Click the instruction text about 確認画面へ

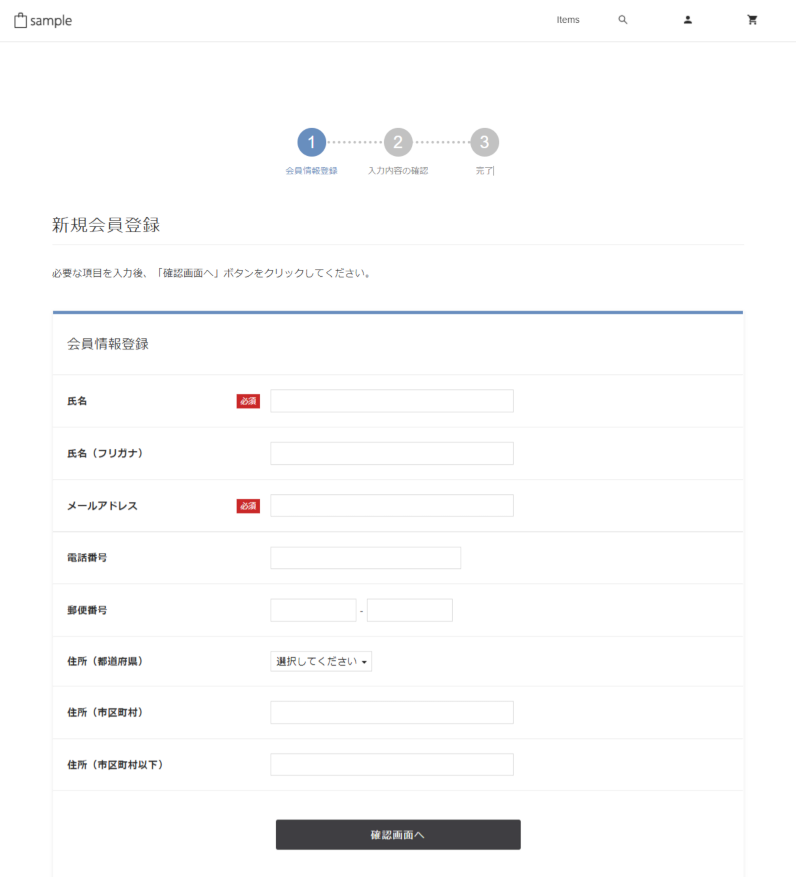click(212, 273)
